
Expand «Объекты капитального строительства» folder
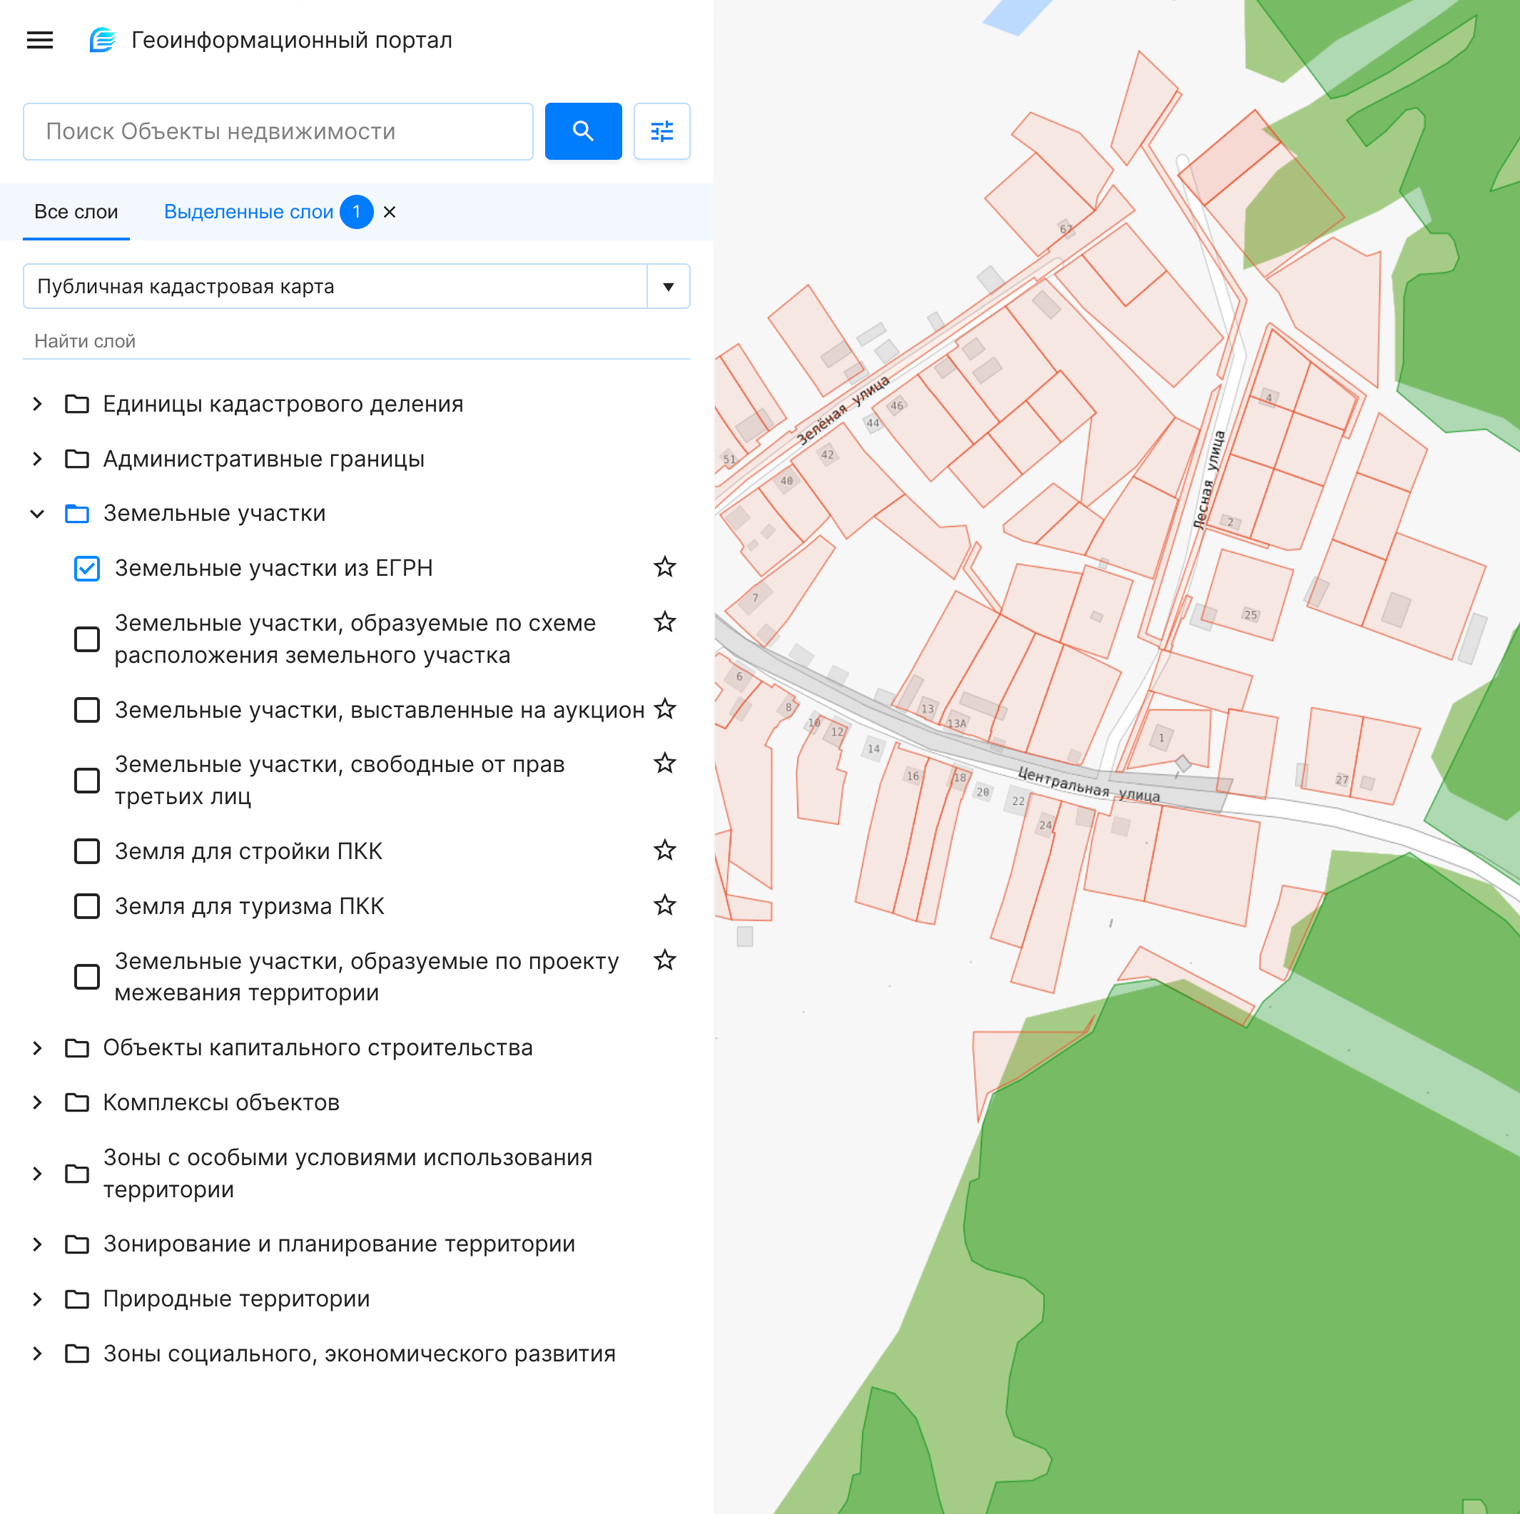coord(38,1048)
